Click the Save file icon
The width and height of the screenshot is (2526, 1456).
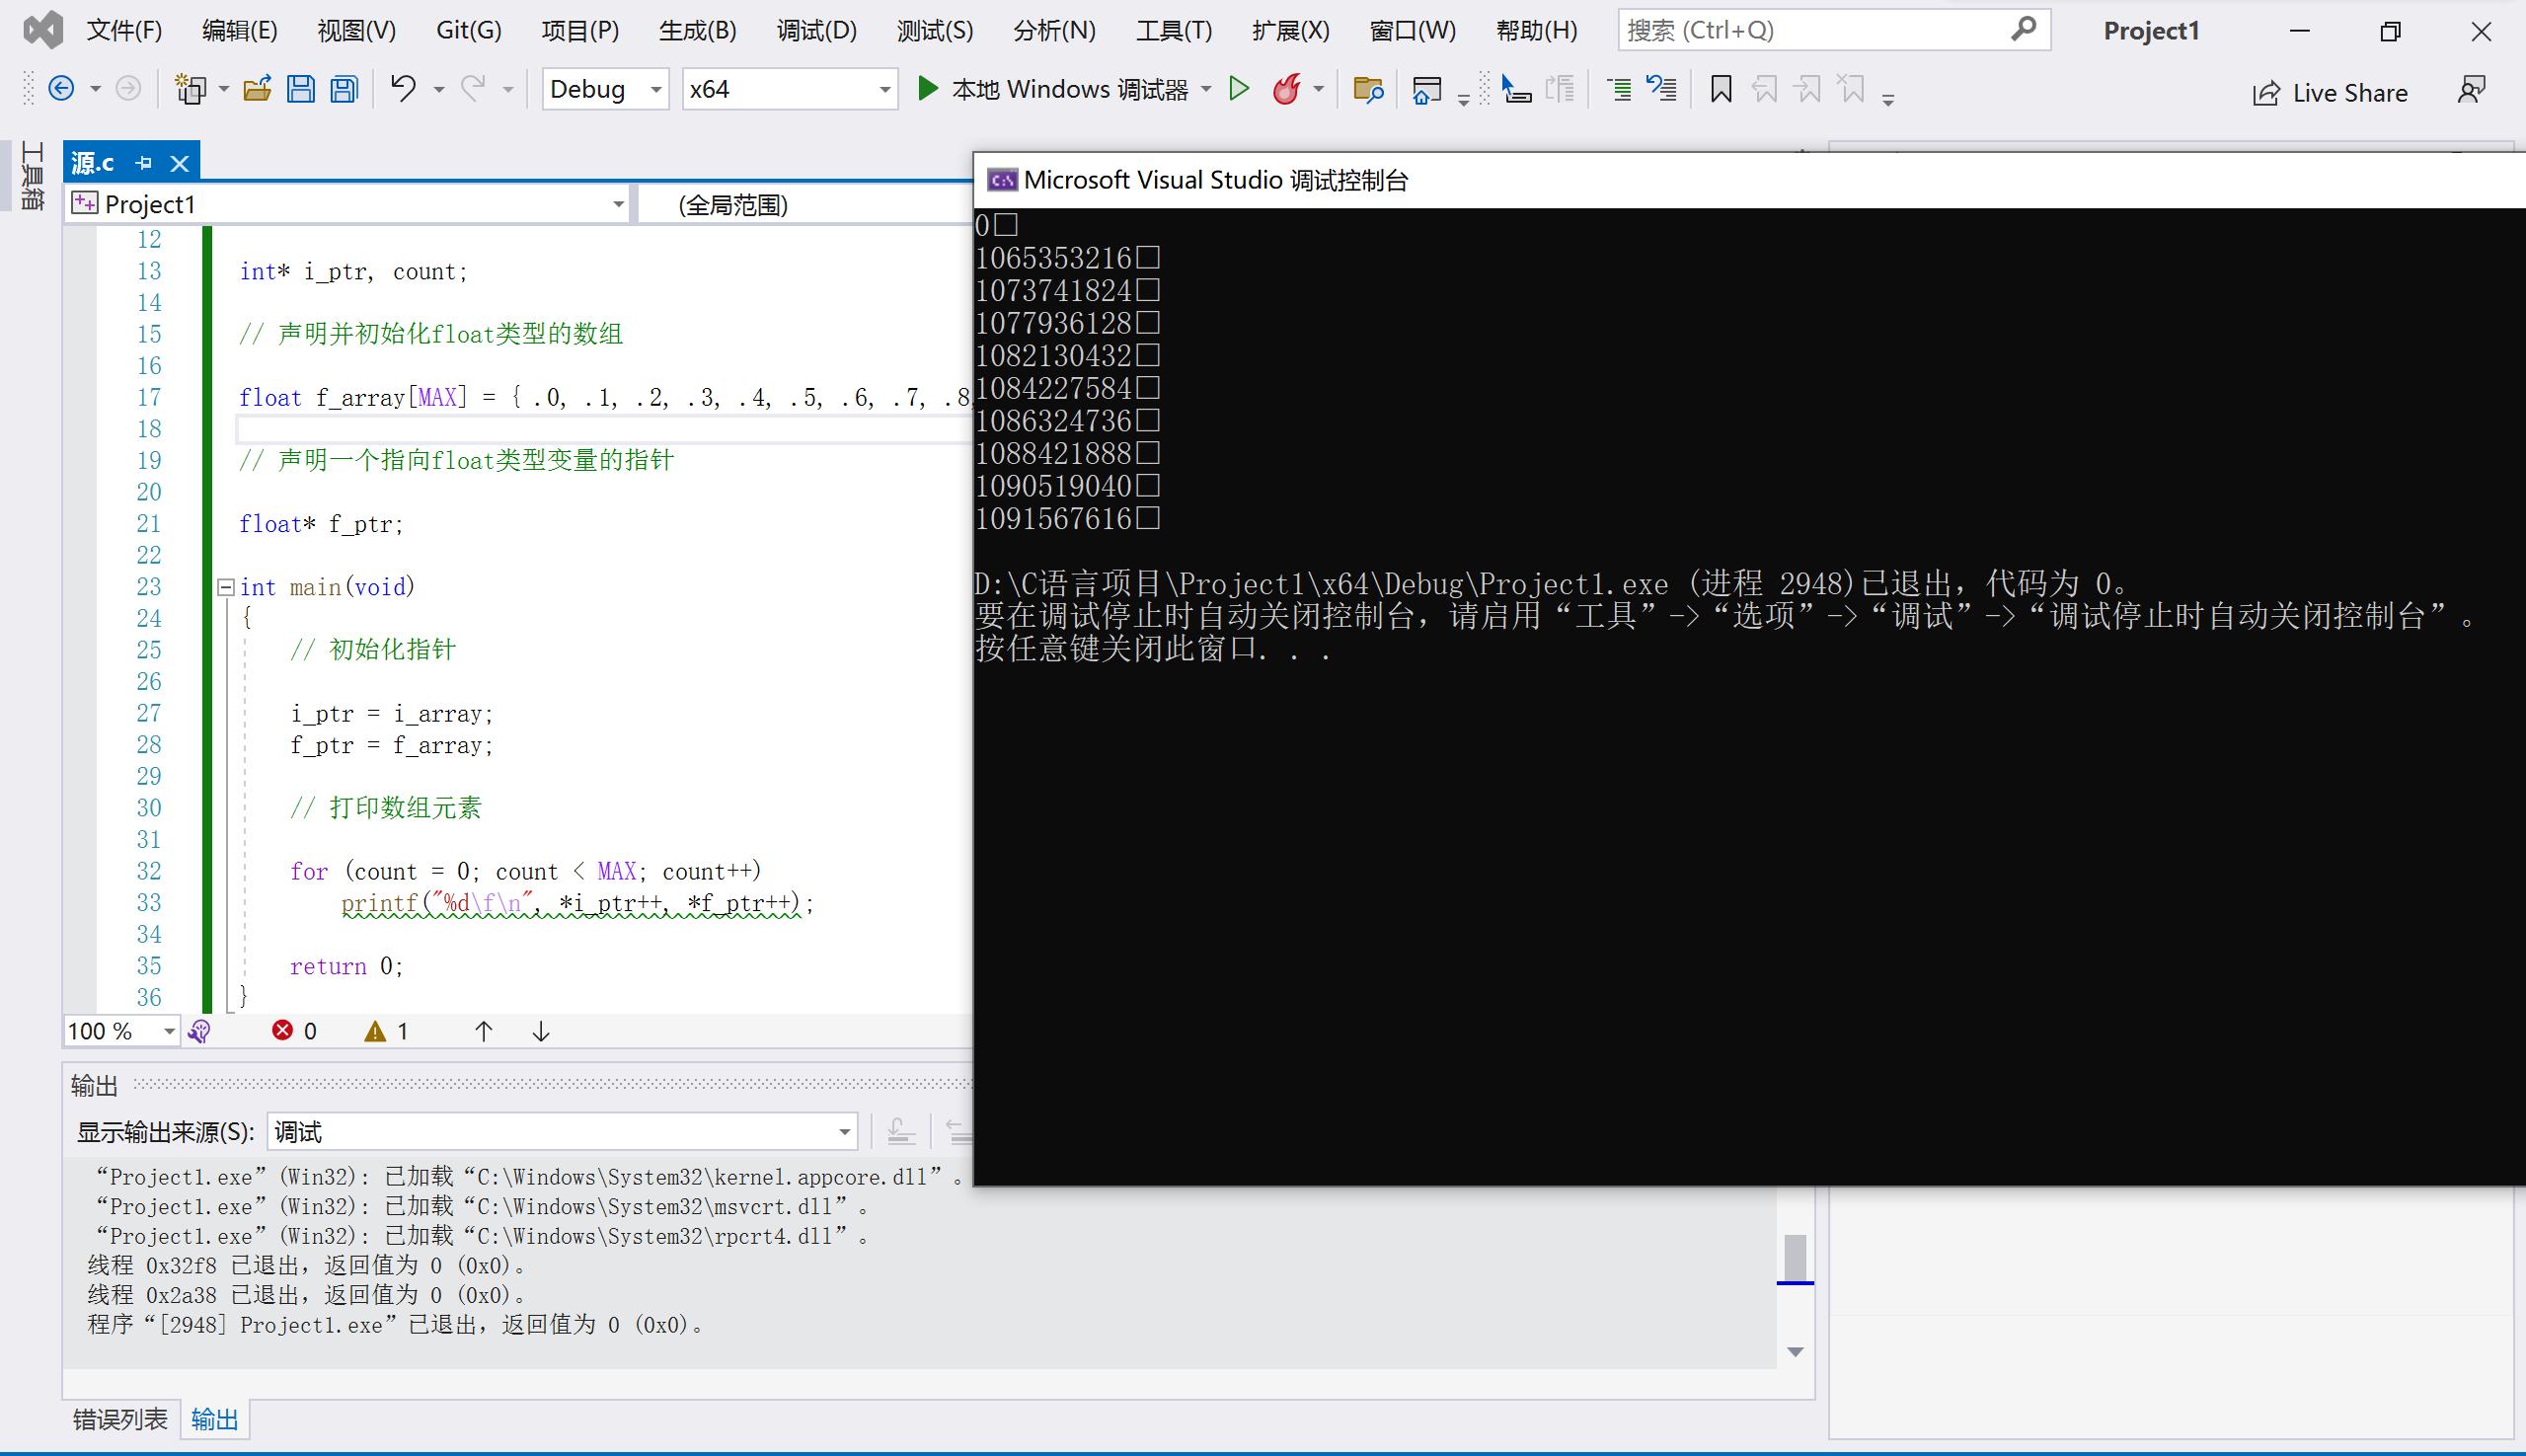click(x=301, y=89)
